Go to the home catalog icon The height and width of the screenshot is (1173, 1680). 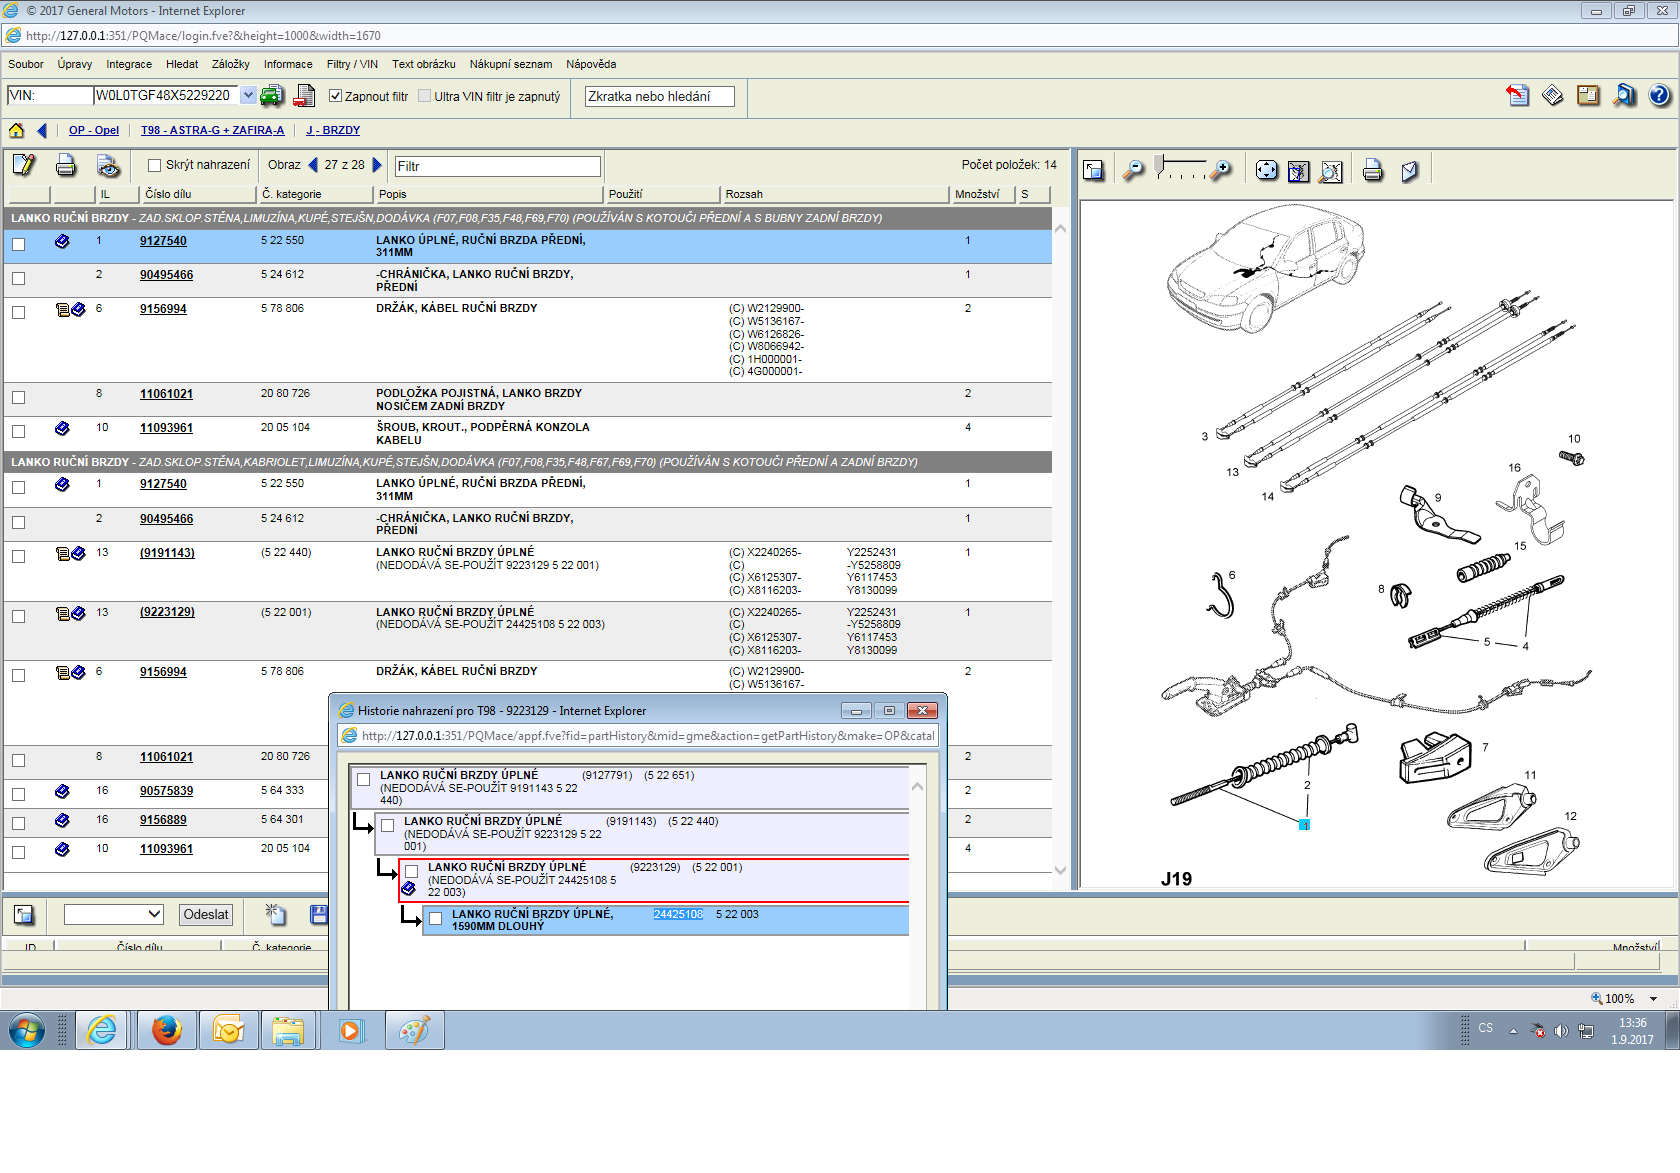pos(17,130)
